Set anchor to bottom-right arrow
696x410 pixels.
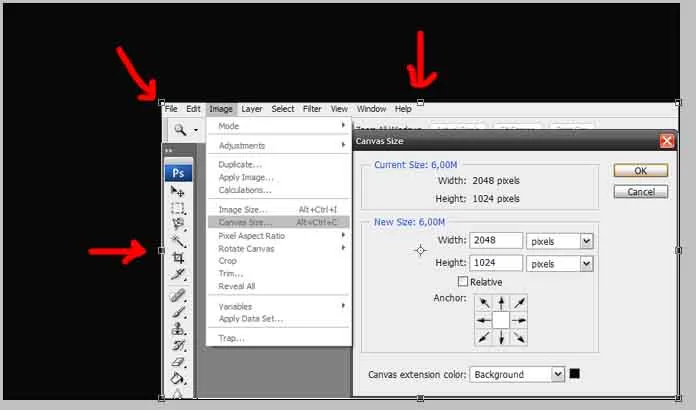click(x=518, y=337)
